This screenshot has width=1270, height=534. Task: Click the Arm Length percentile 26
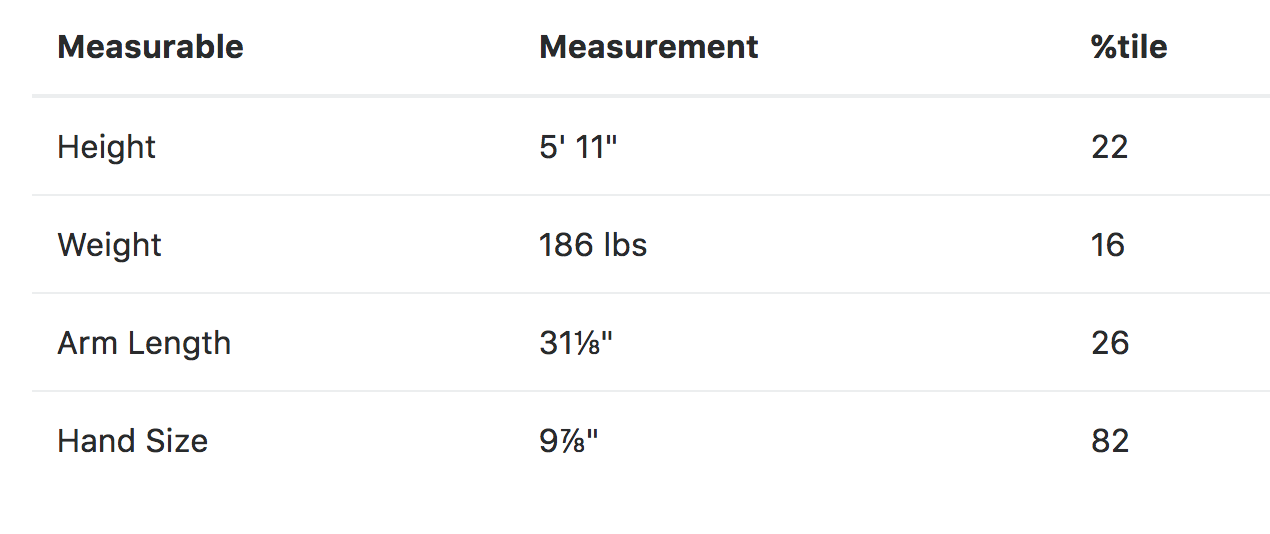pos(1110,343)
